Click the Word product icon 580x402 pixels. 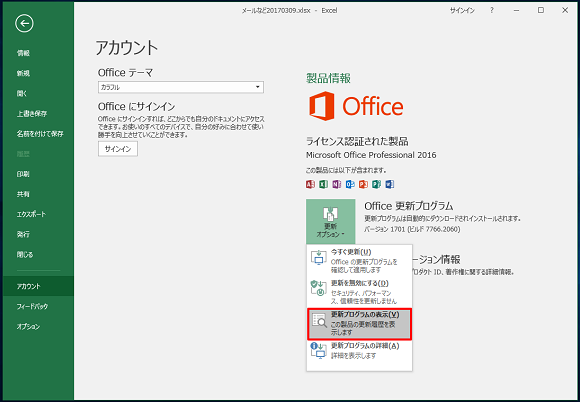point(390,184)
